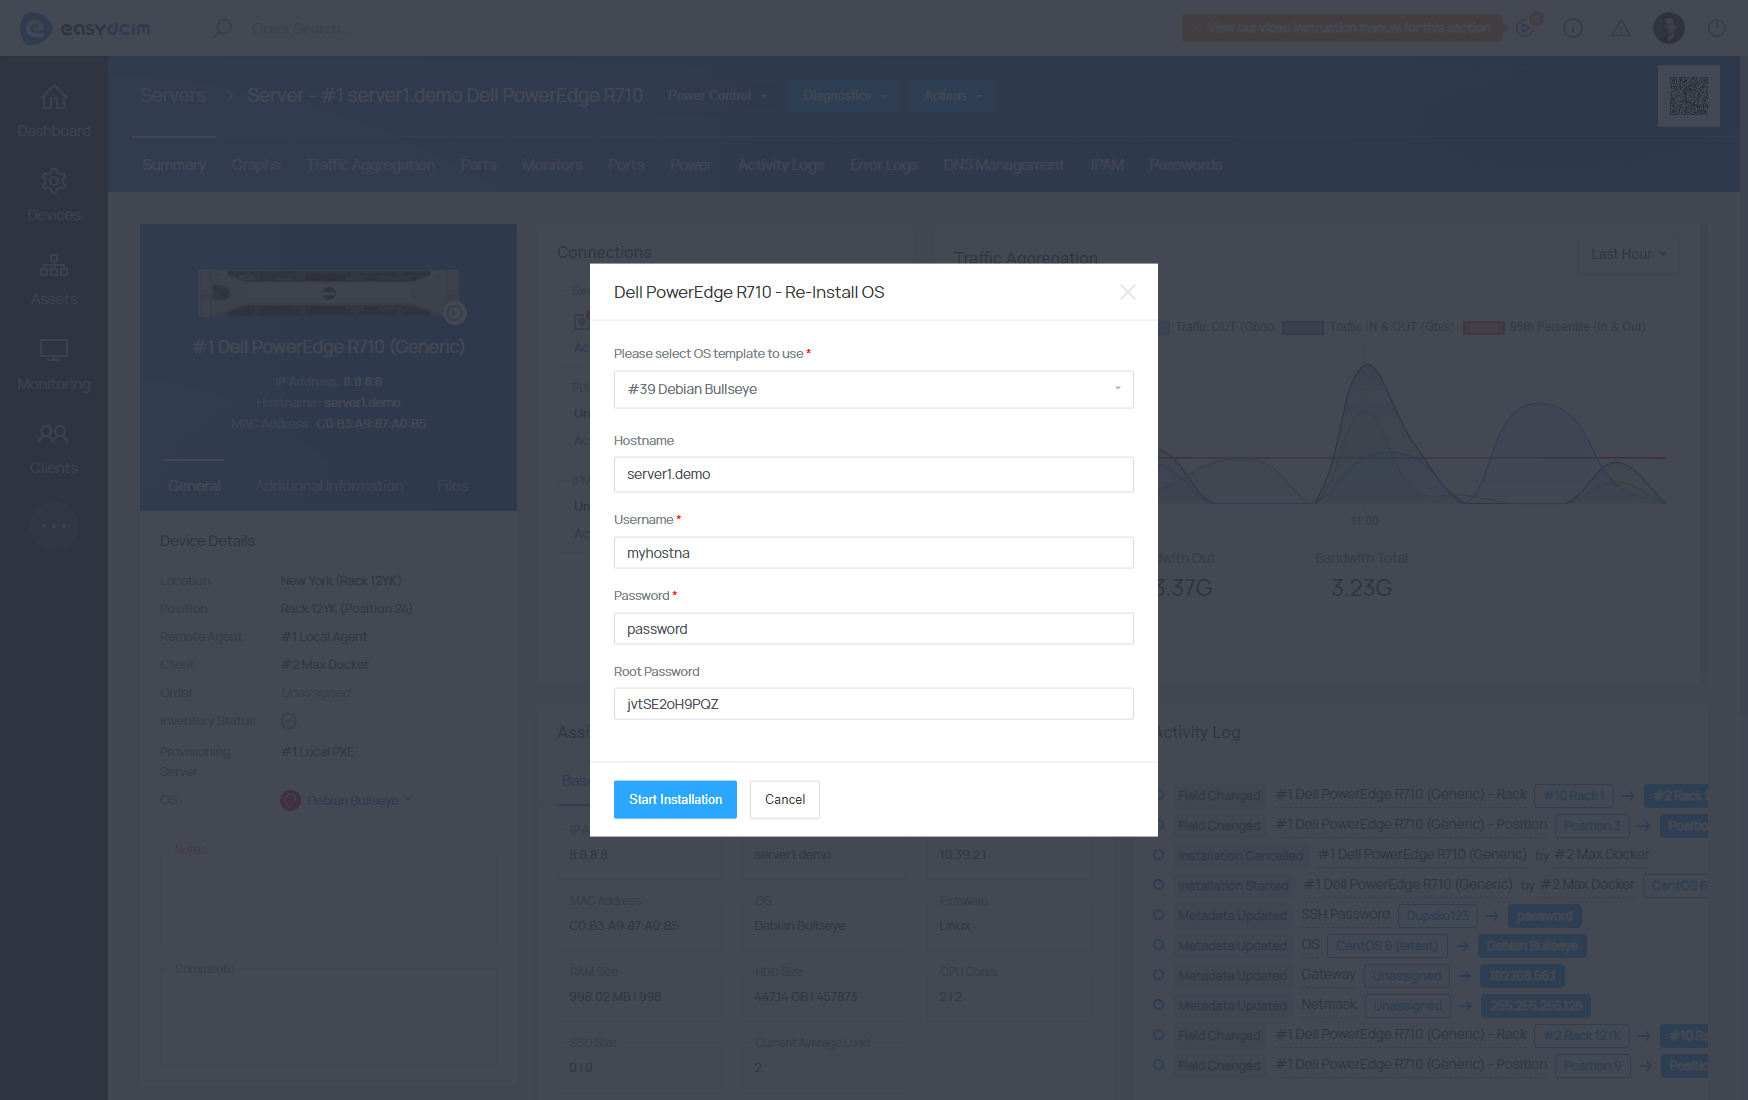
Task: Switch to the Summary tab
Action: tap(174, 165)
